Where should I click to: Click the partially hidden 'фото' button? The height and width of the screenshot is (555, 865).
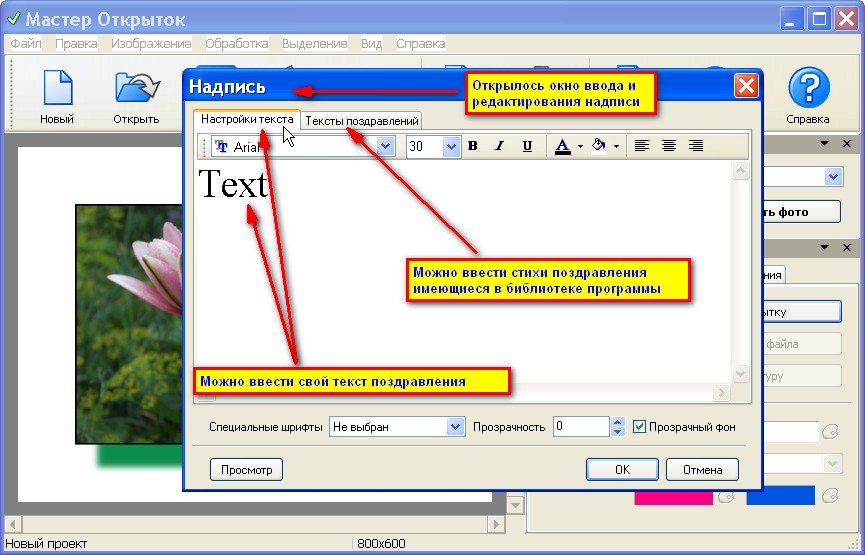[802, 212]
